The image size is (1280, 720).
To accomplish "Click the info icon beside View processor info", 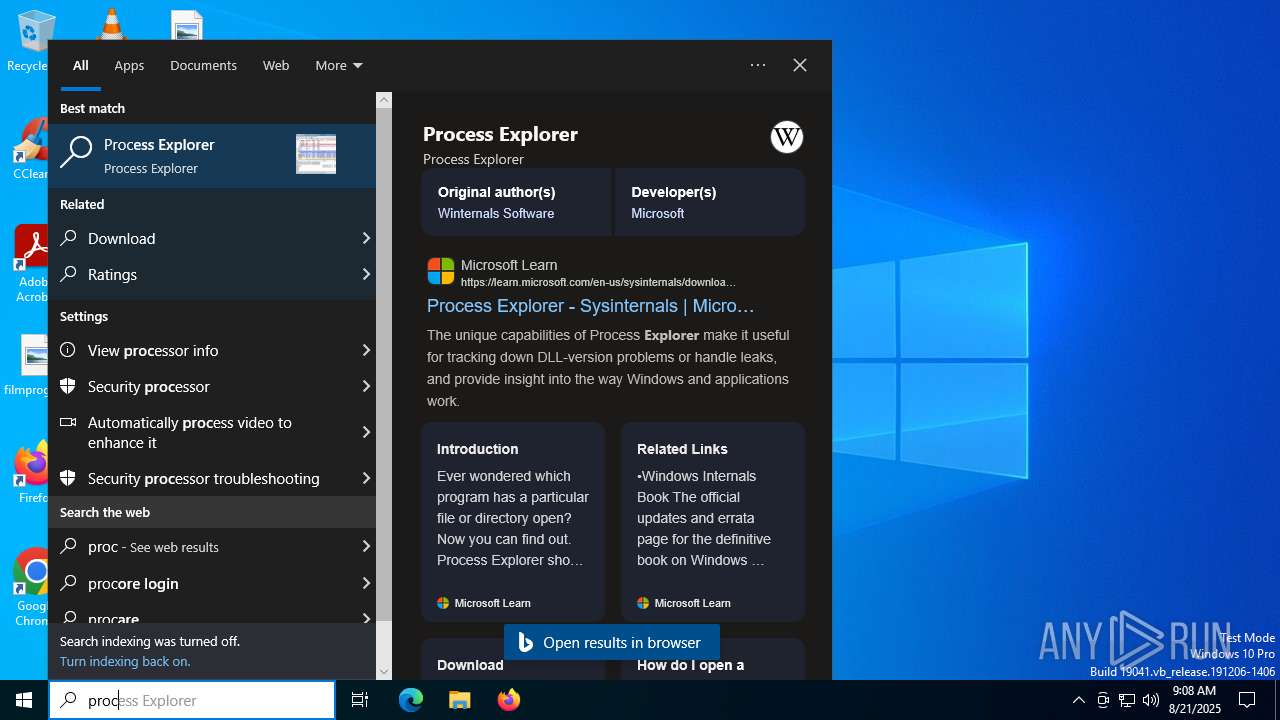I will click(68, 350).
